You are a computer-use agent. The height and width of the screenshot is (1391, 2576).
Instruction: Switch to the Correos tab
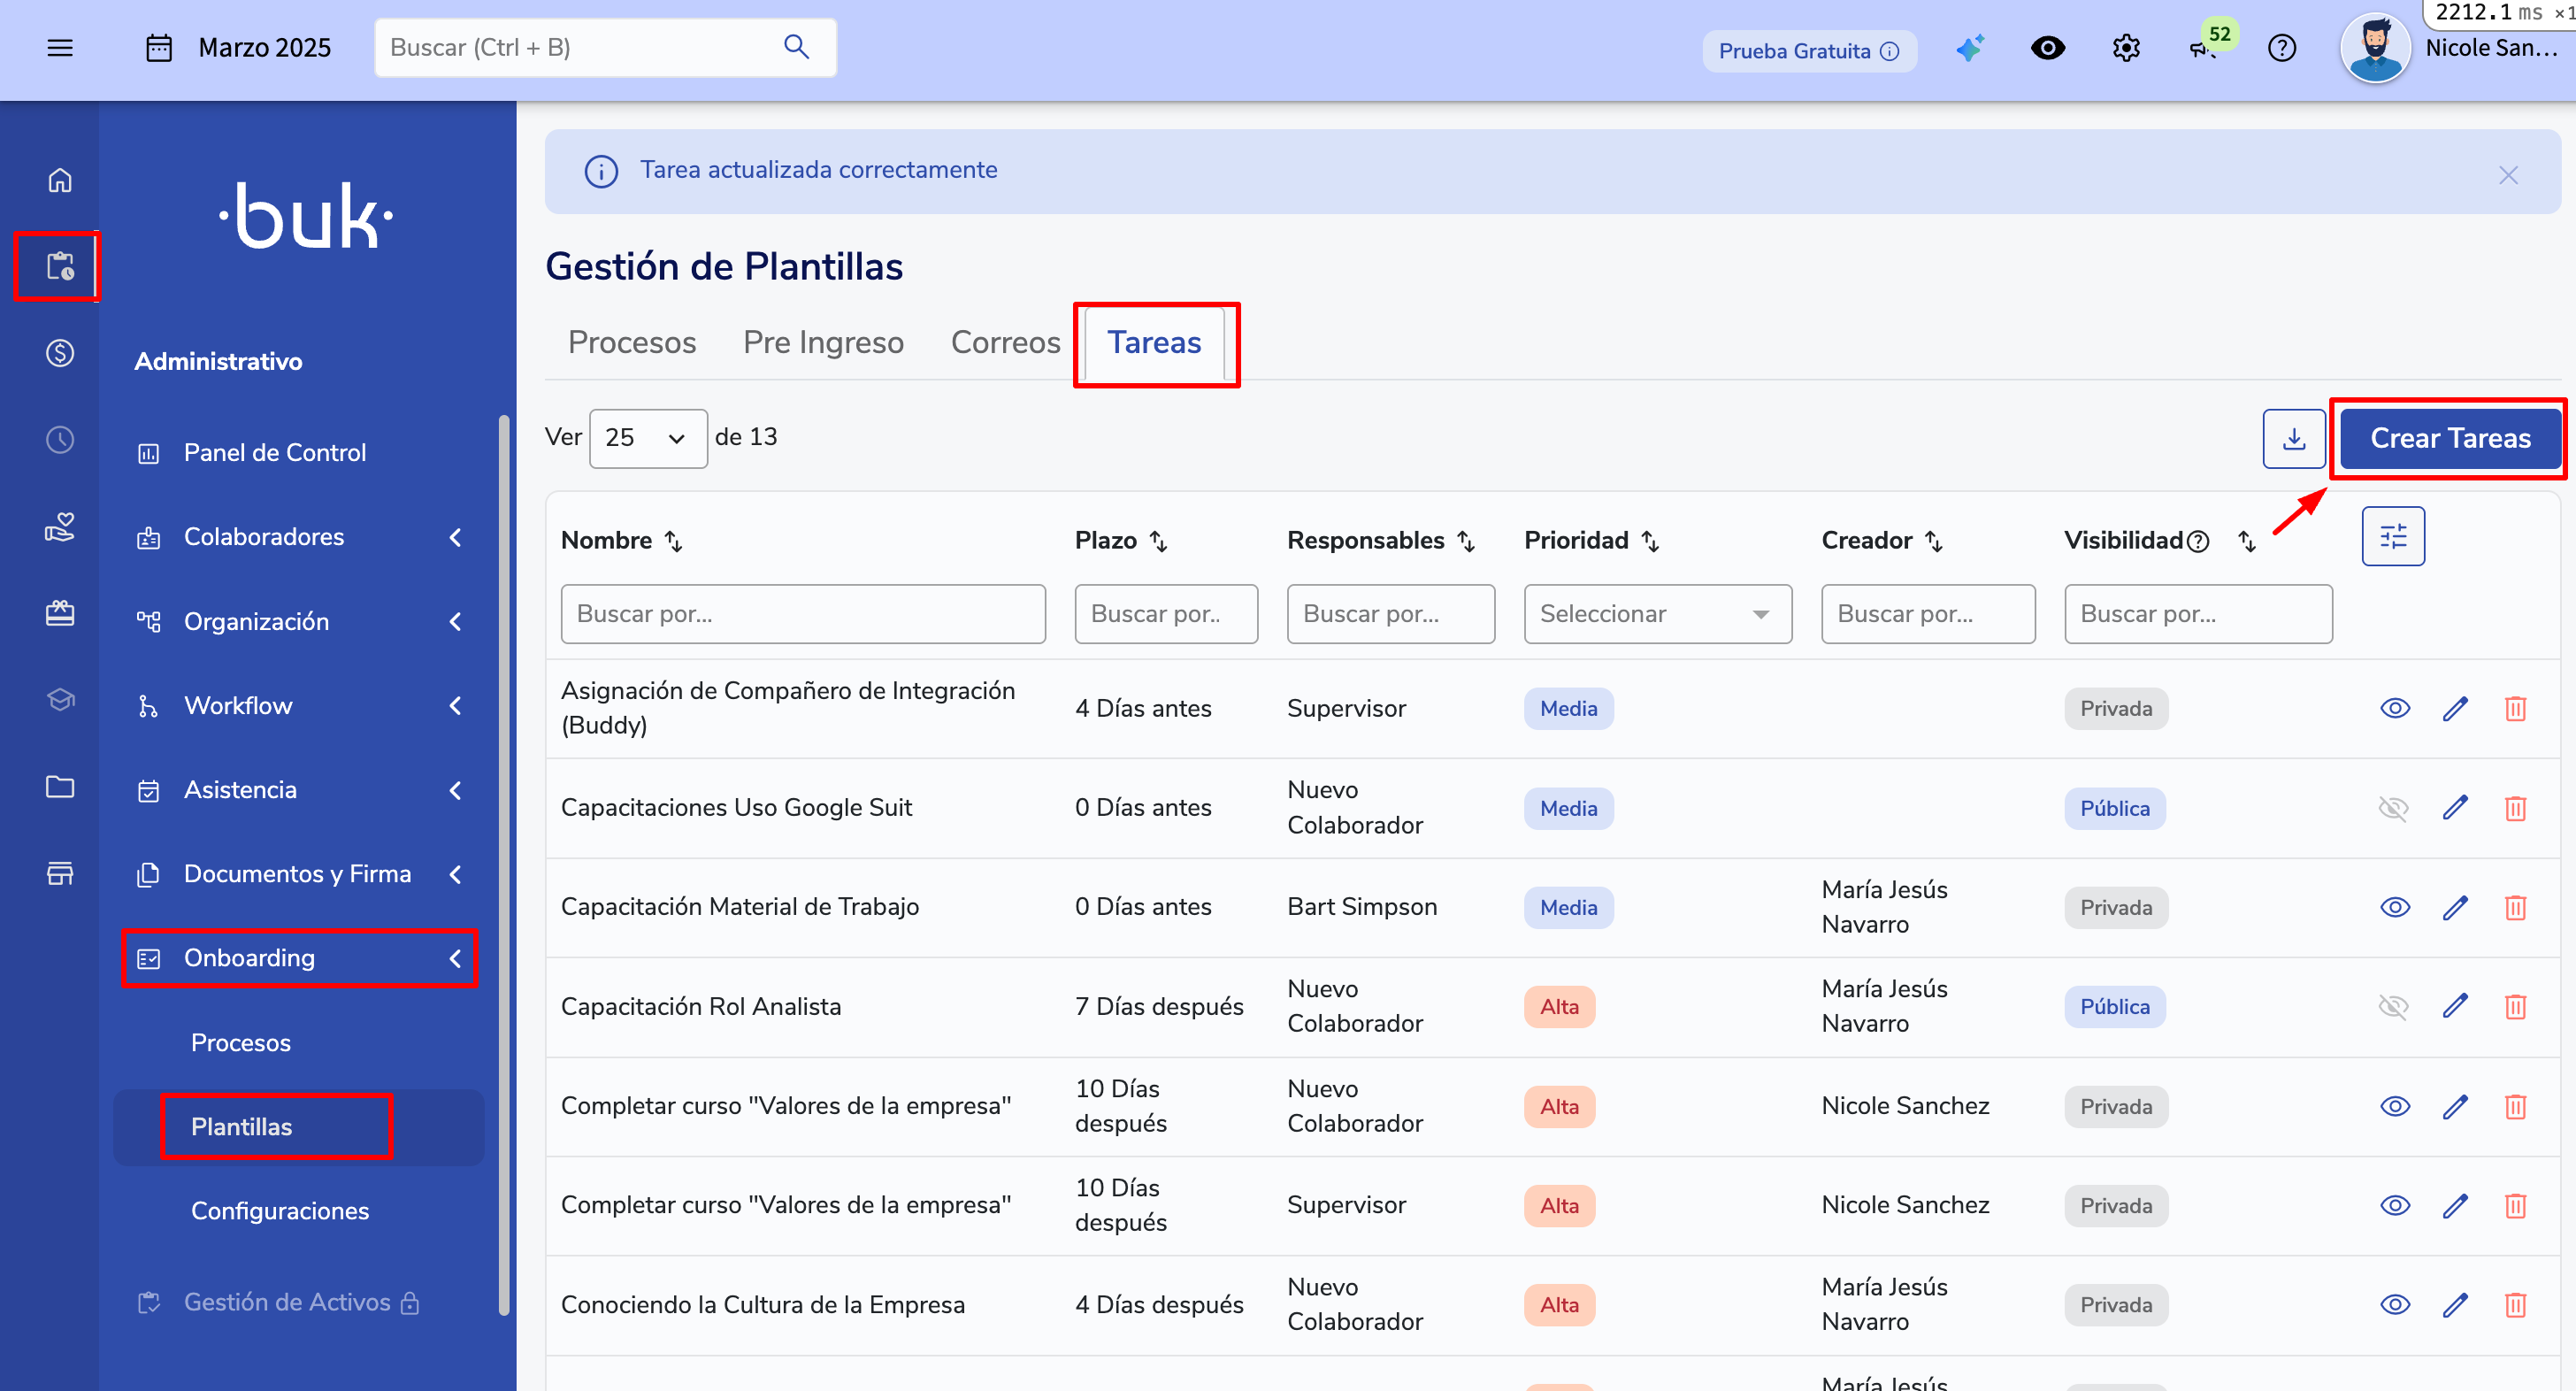pos(1004,343)
